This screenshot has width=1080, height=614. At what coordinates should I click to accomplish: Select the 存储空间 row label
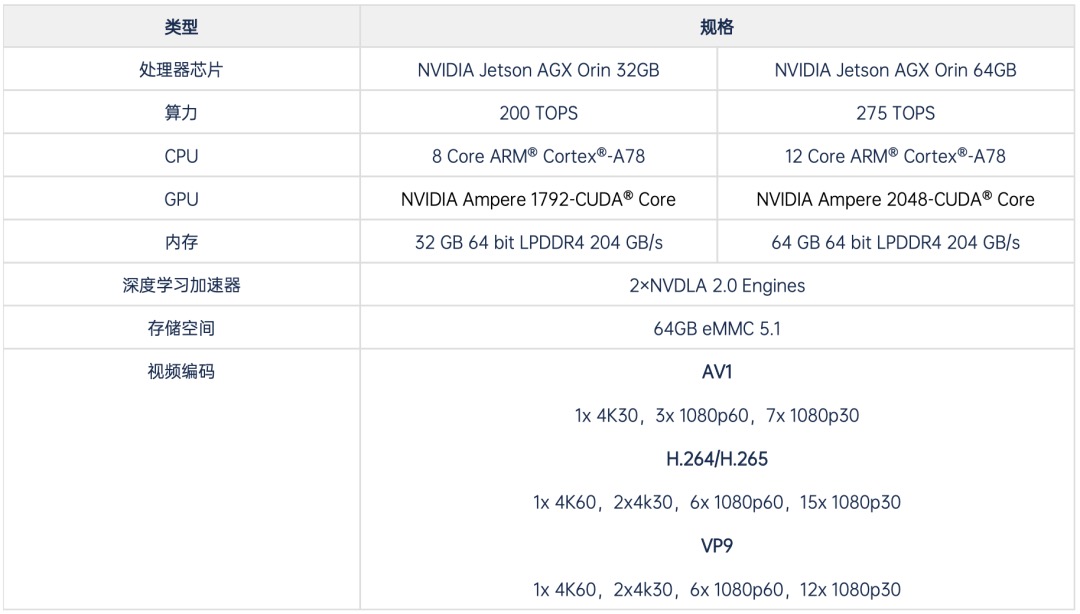click(181, 328)
